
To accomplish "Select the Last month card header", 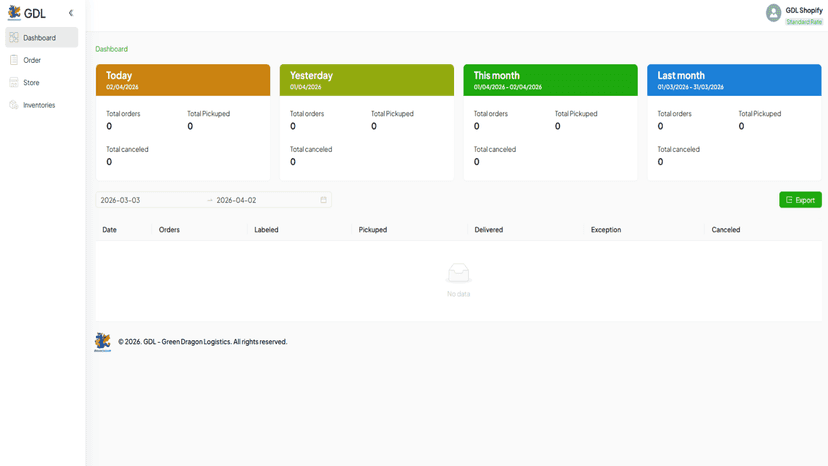I will [x=734, y=80].
